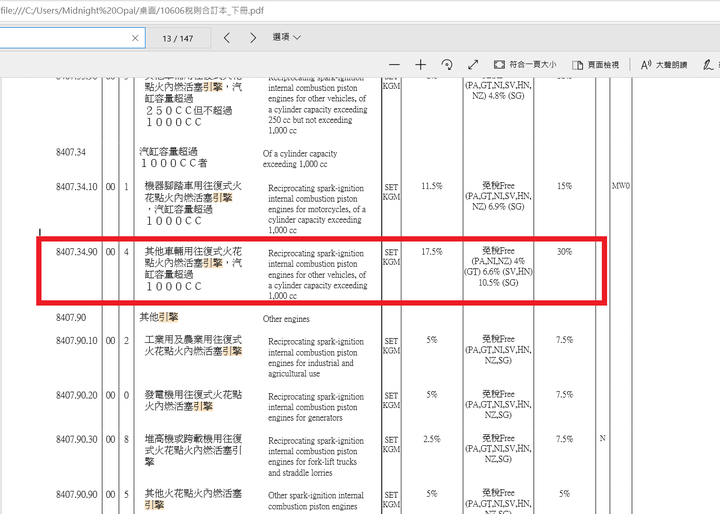Click 堆高機或跨載機用往復 description text

pos(193,438)
